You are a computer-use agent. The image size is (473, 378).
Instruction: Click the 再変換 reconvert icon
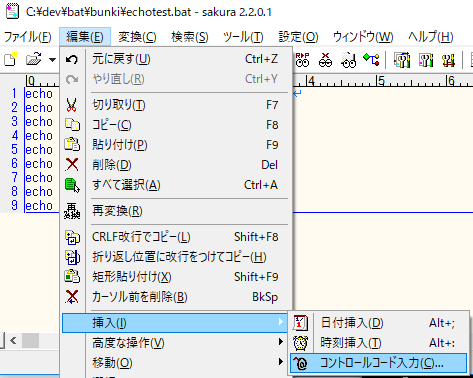(72, 211)
